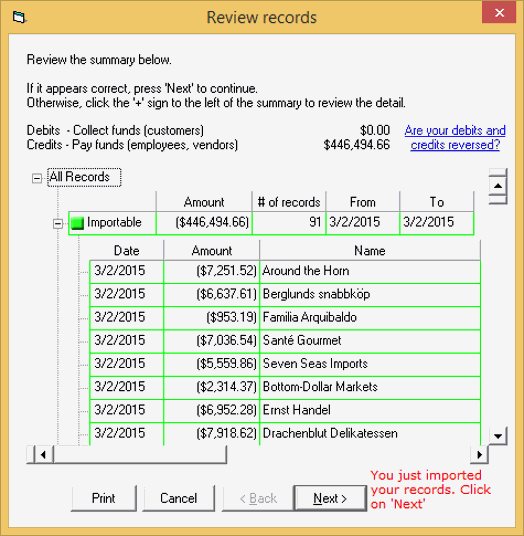The image size is (524, 536).
Task: Click the horizontal scrollbar thumb
Action: point(140,455)
